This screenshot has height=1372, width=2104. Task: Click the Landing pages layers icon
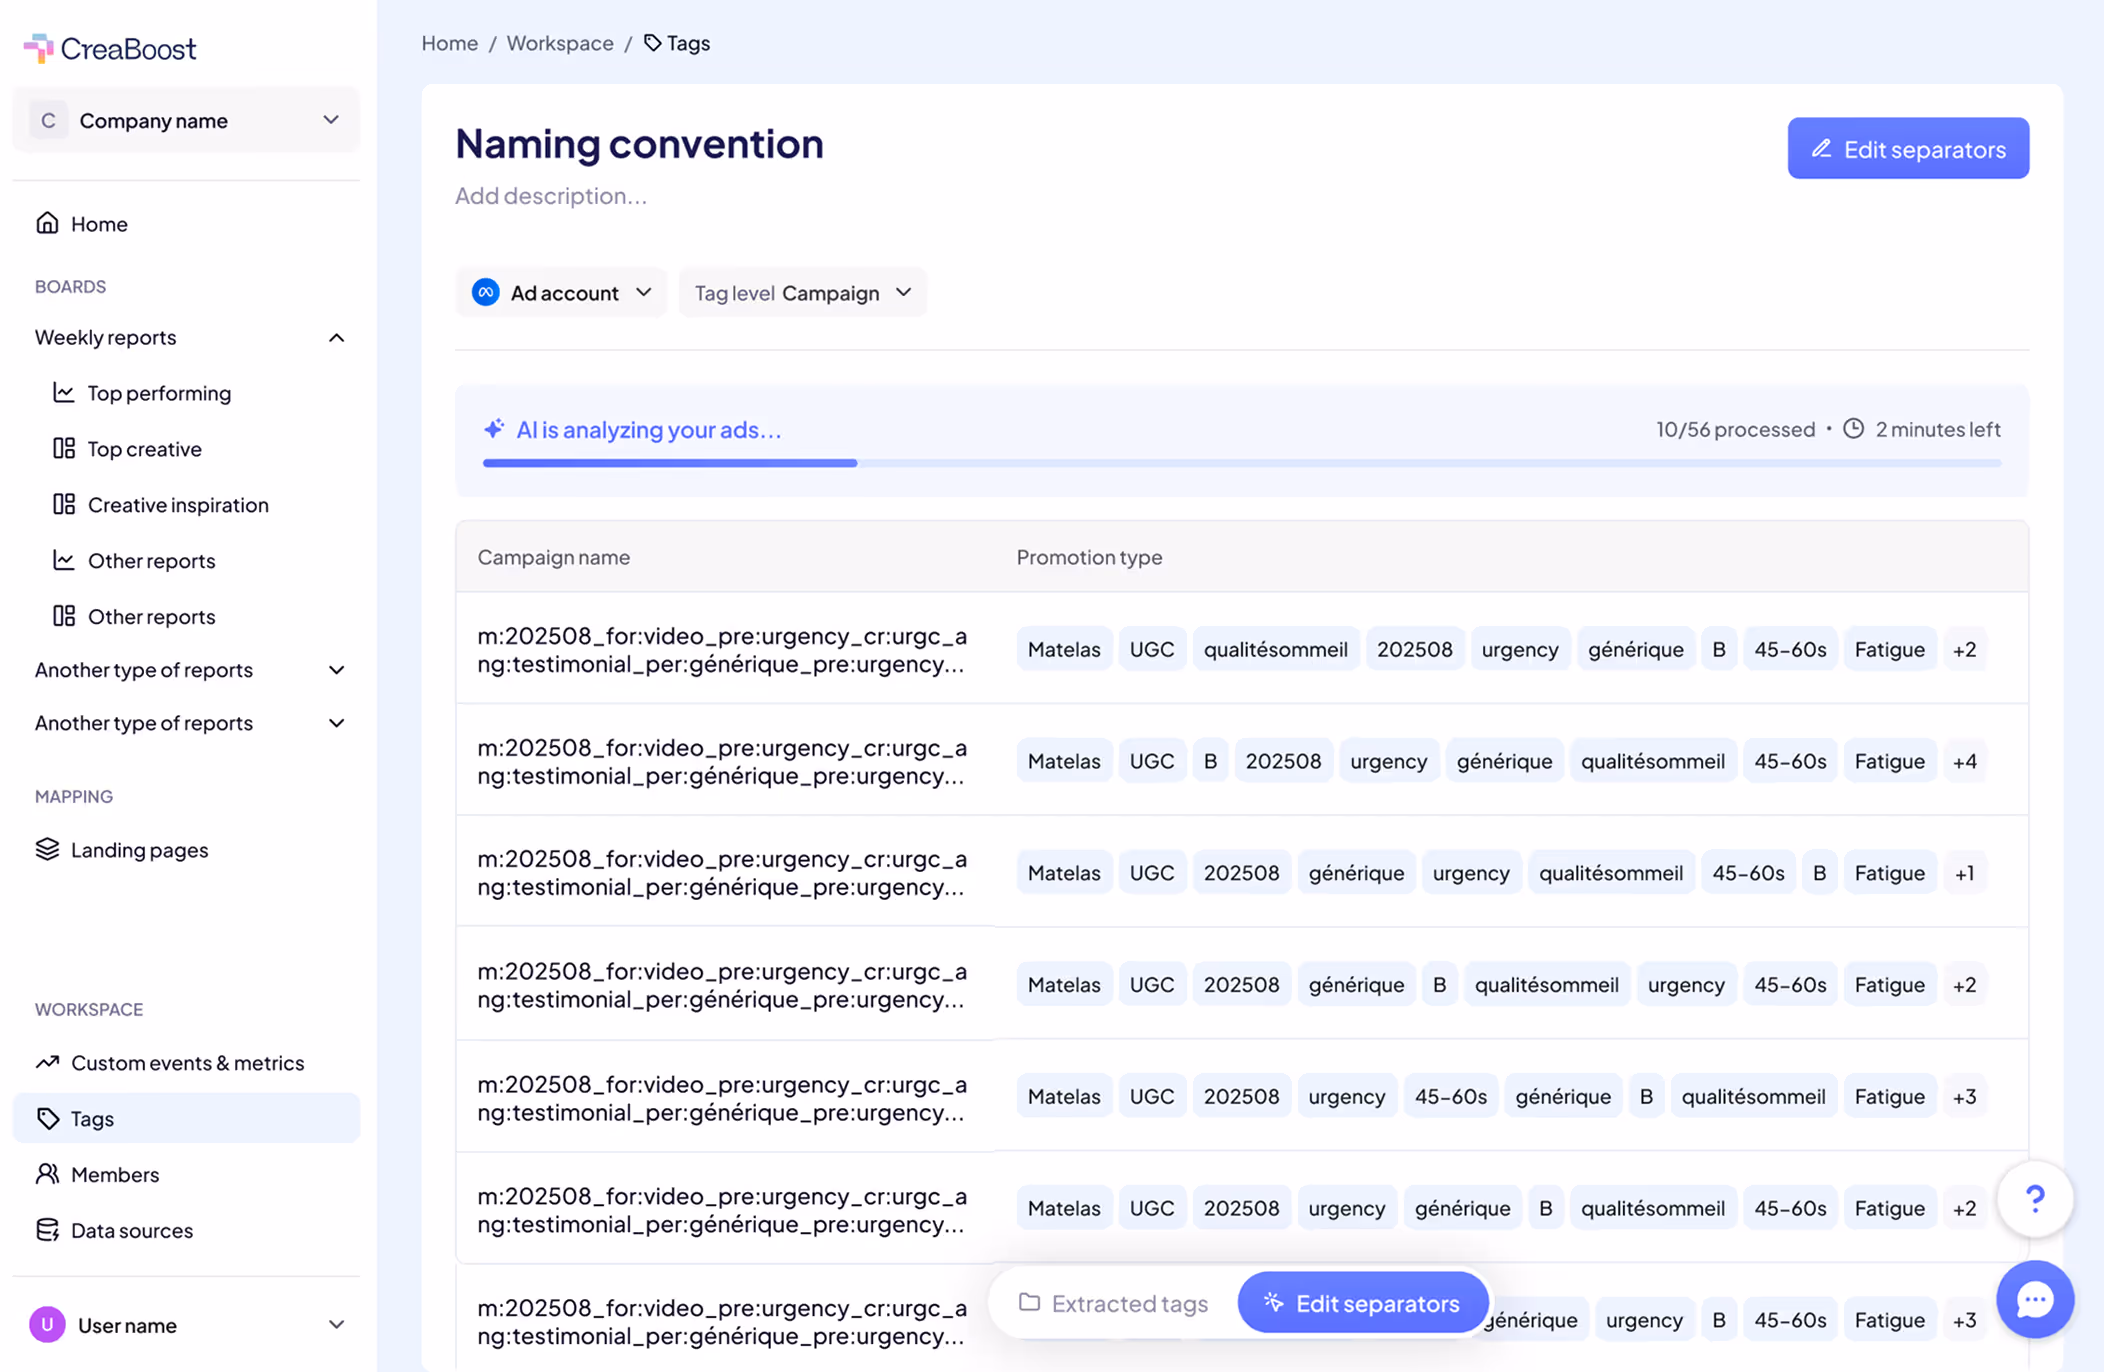coord(47,849)
